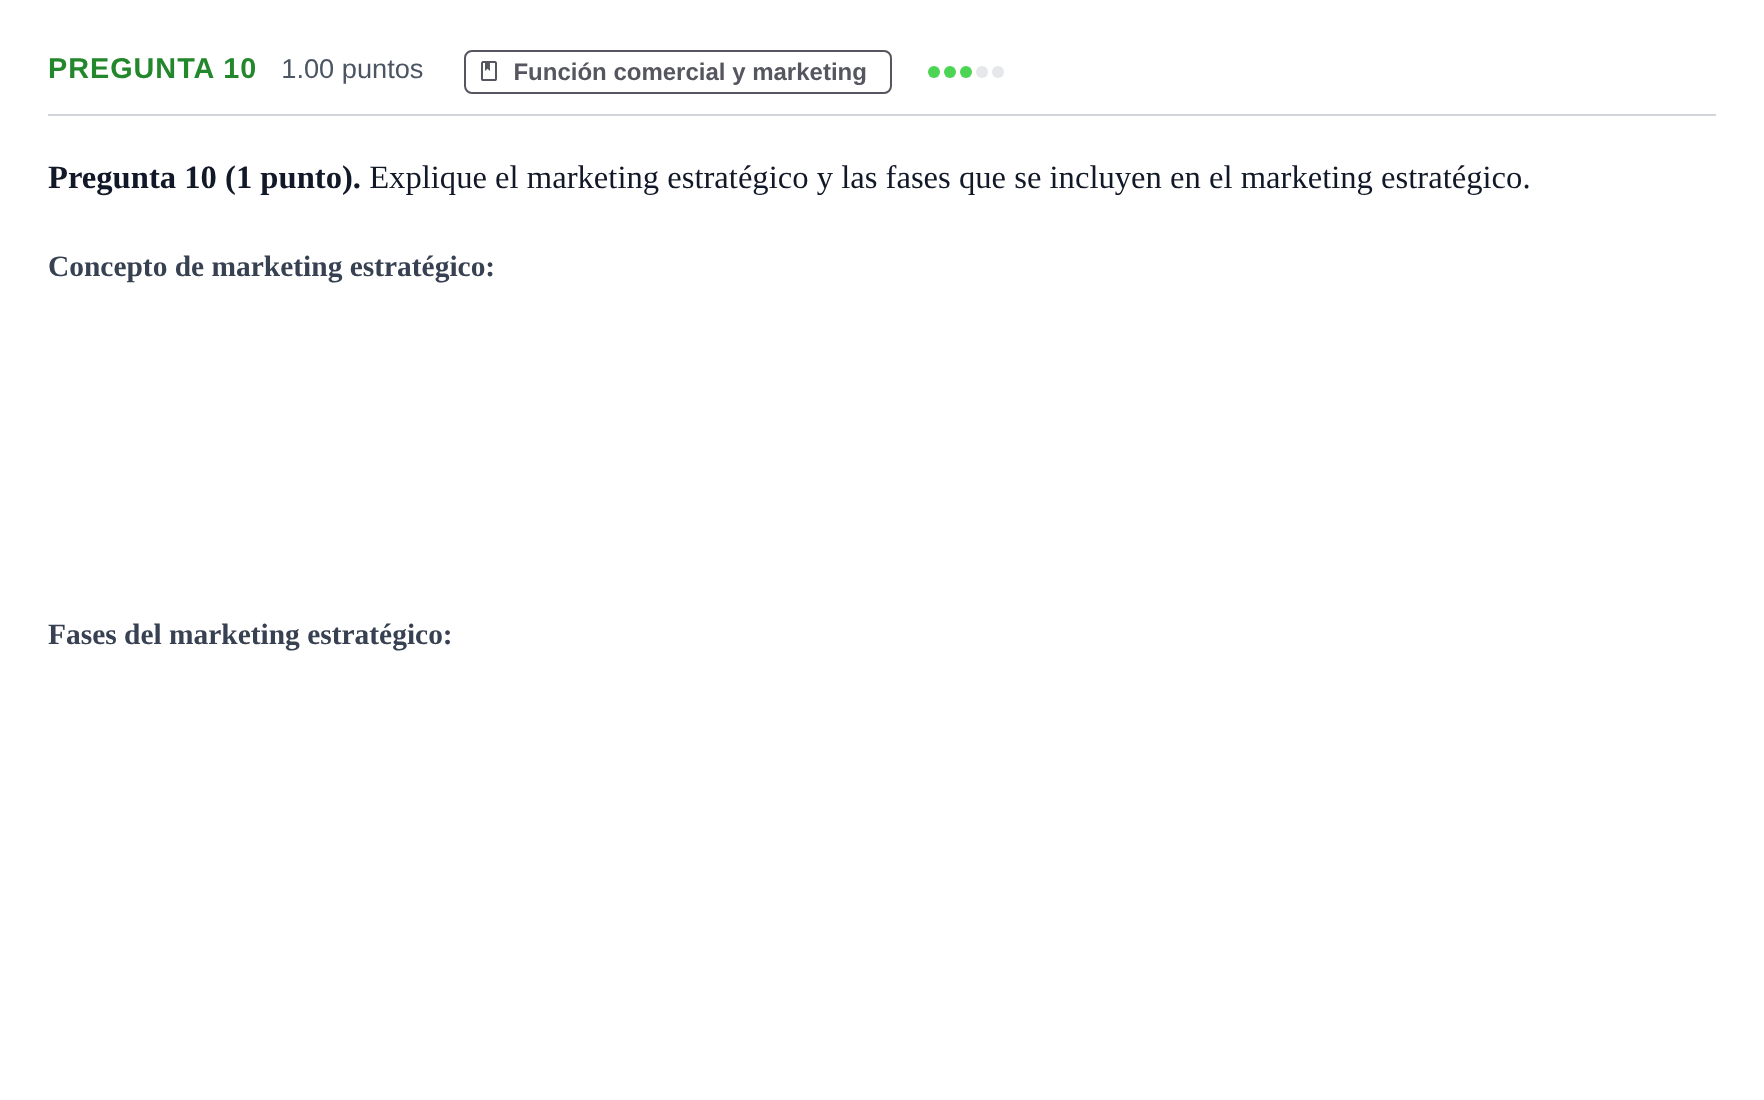Click the third green difficulty dot
1764x1100 pixels.
pos(966,72)
